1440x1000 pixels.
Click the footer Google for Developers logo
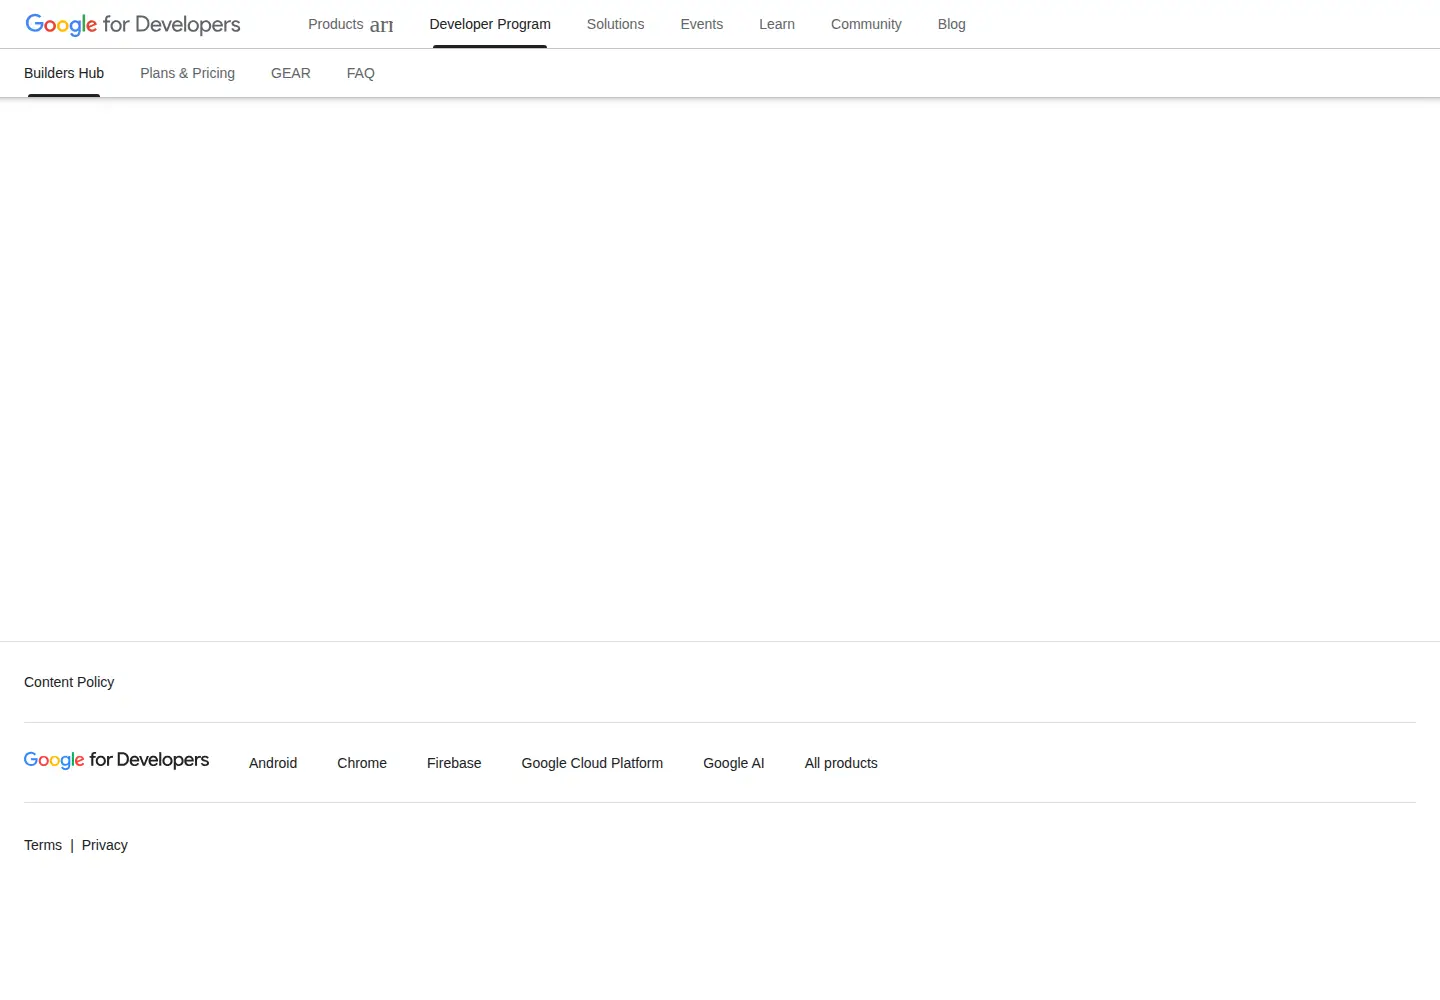point(116,760)
